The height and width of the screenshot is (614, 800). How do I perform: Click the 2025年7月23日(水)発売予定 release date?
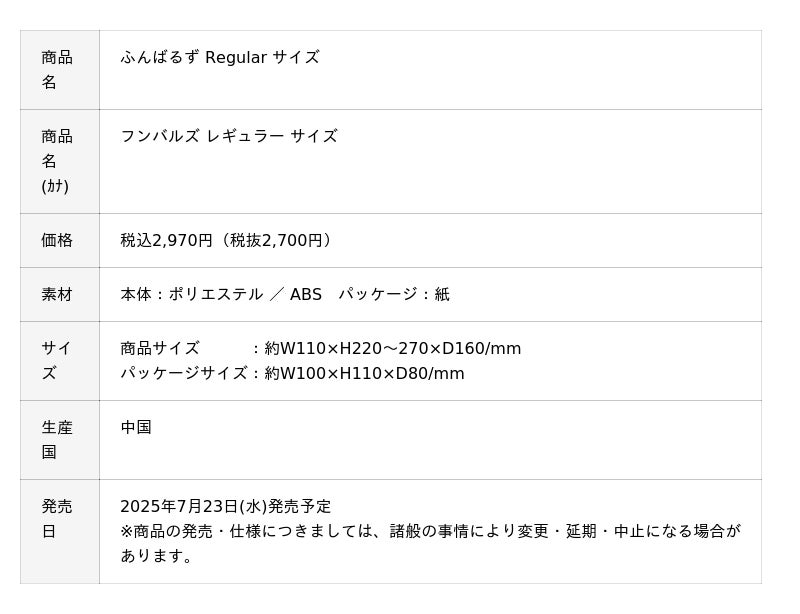(226, 506)
